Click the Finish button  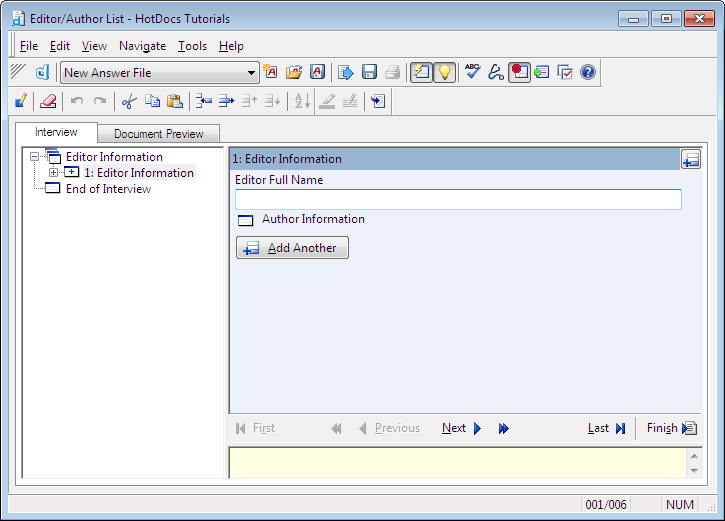[672, 429]
